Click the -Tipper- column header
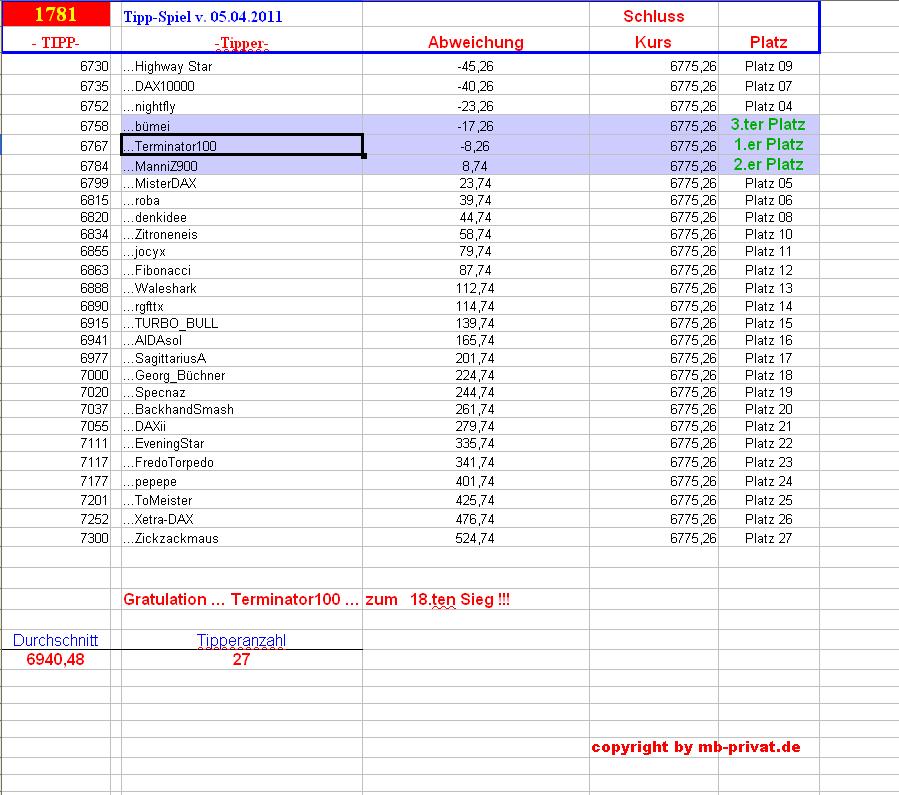 241,43
